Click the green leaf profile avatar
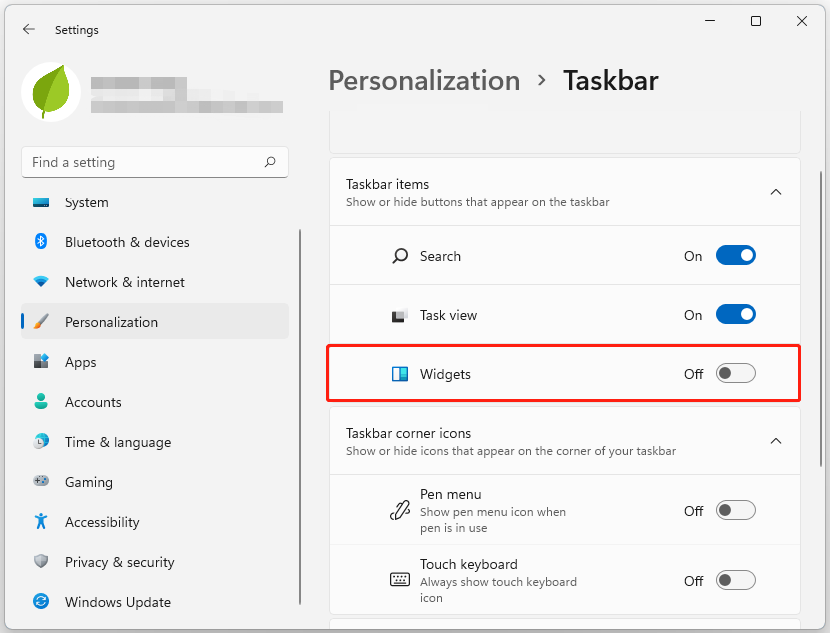The width and height of the screenshot is (830, 633). 51,92
